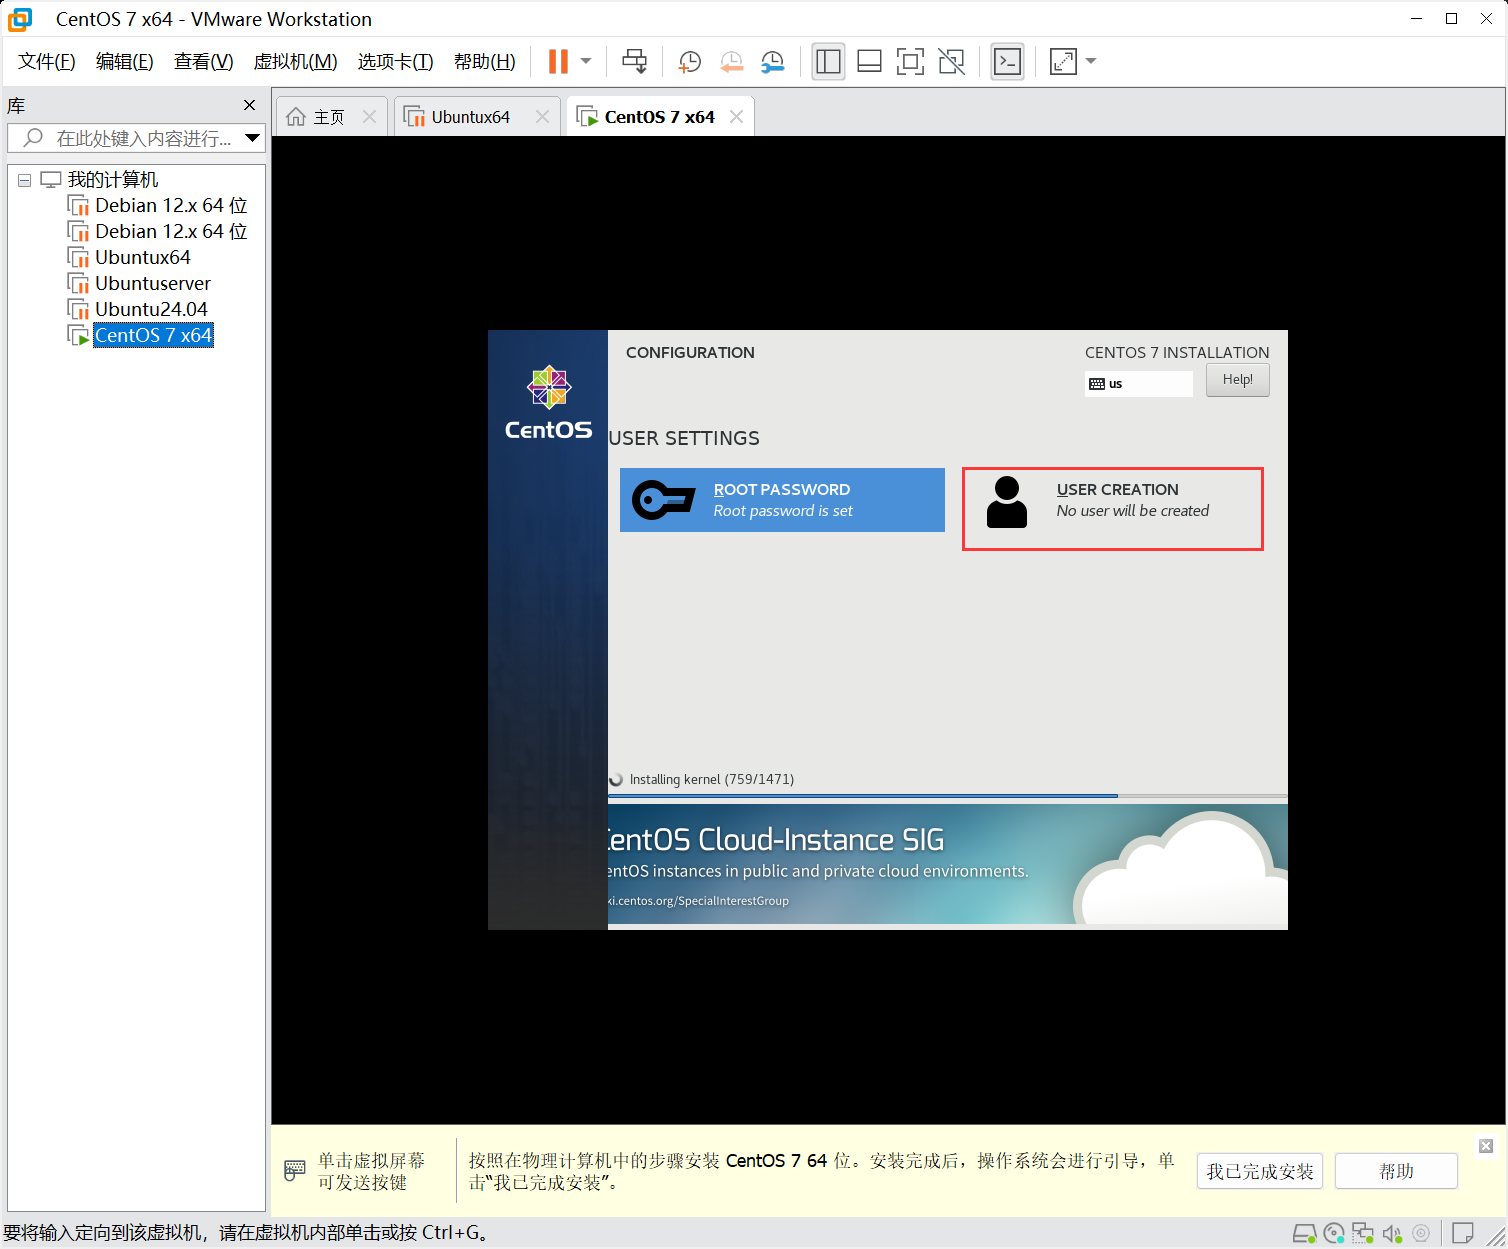The height and width of the screenshot is (1249, 1508).
Task: Revert the virtual machine to previous snapshot
Action: pos(731,62)
